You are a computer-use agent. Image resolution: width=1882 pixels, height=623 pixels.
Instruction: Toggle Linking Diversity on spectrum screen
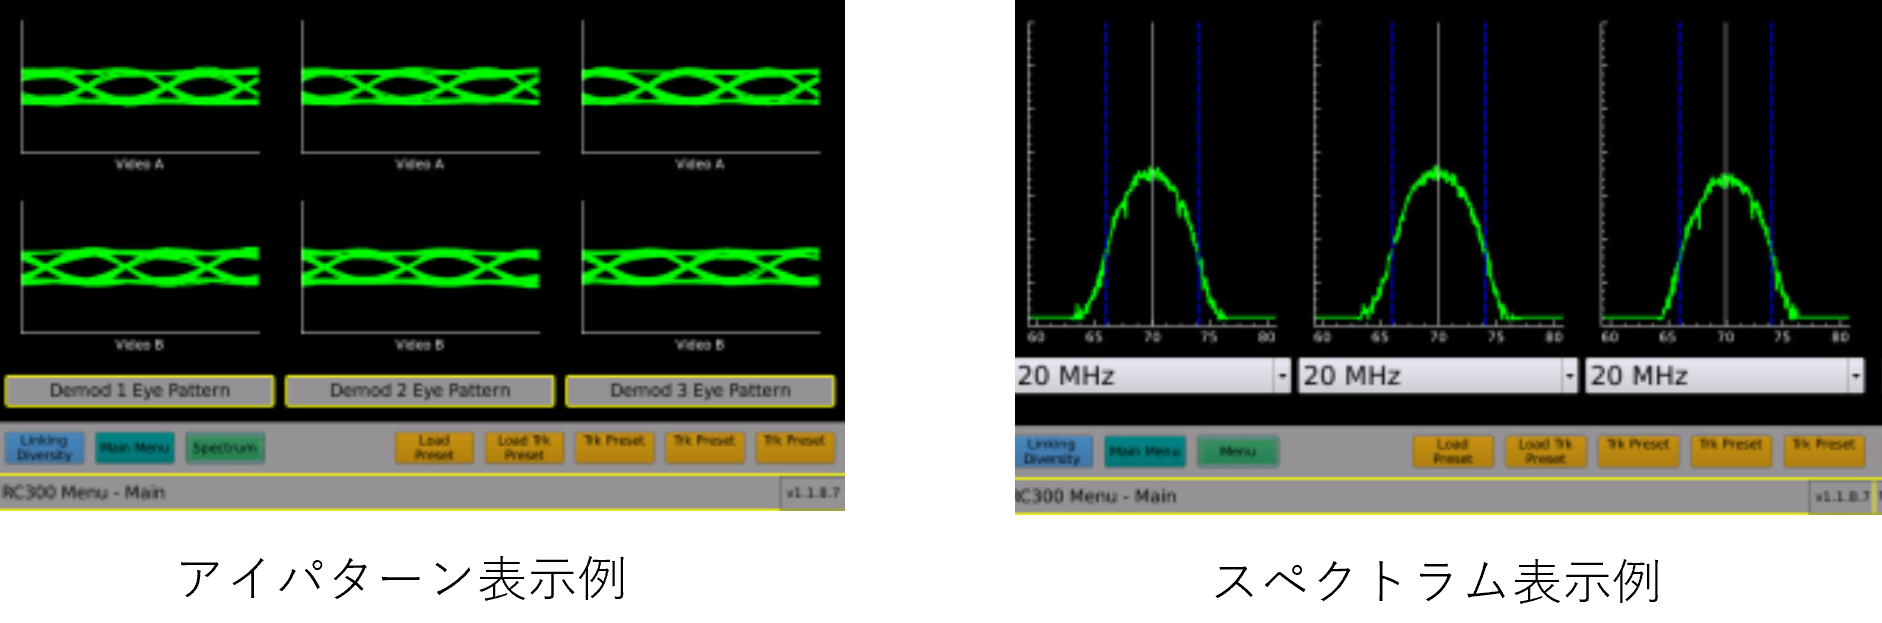(1052, 452)
